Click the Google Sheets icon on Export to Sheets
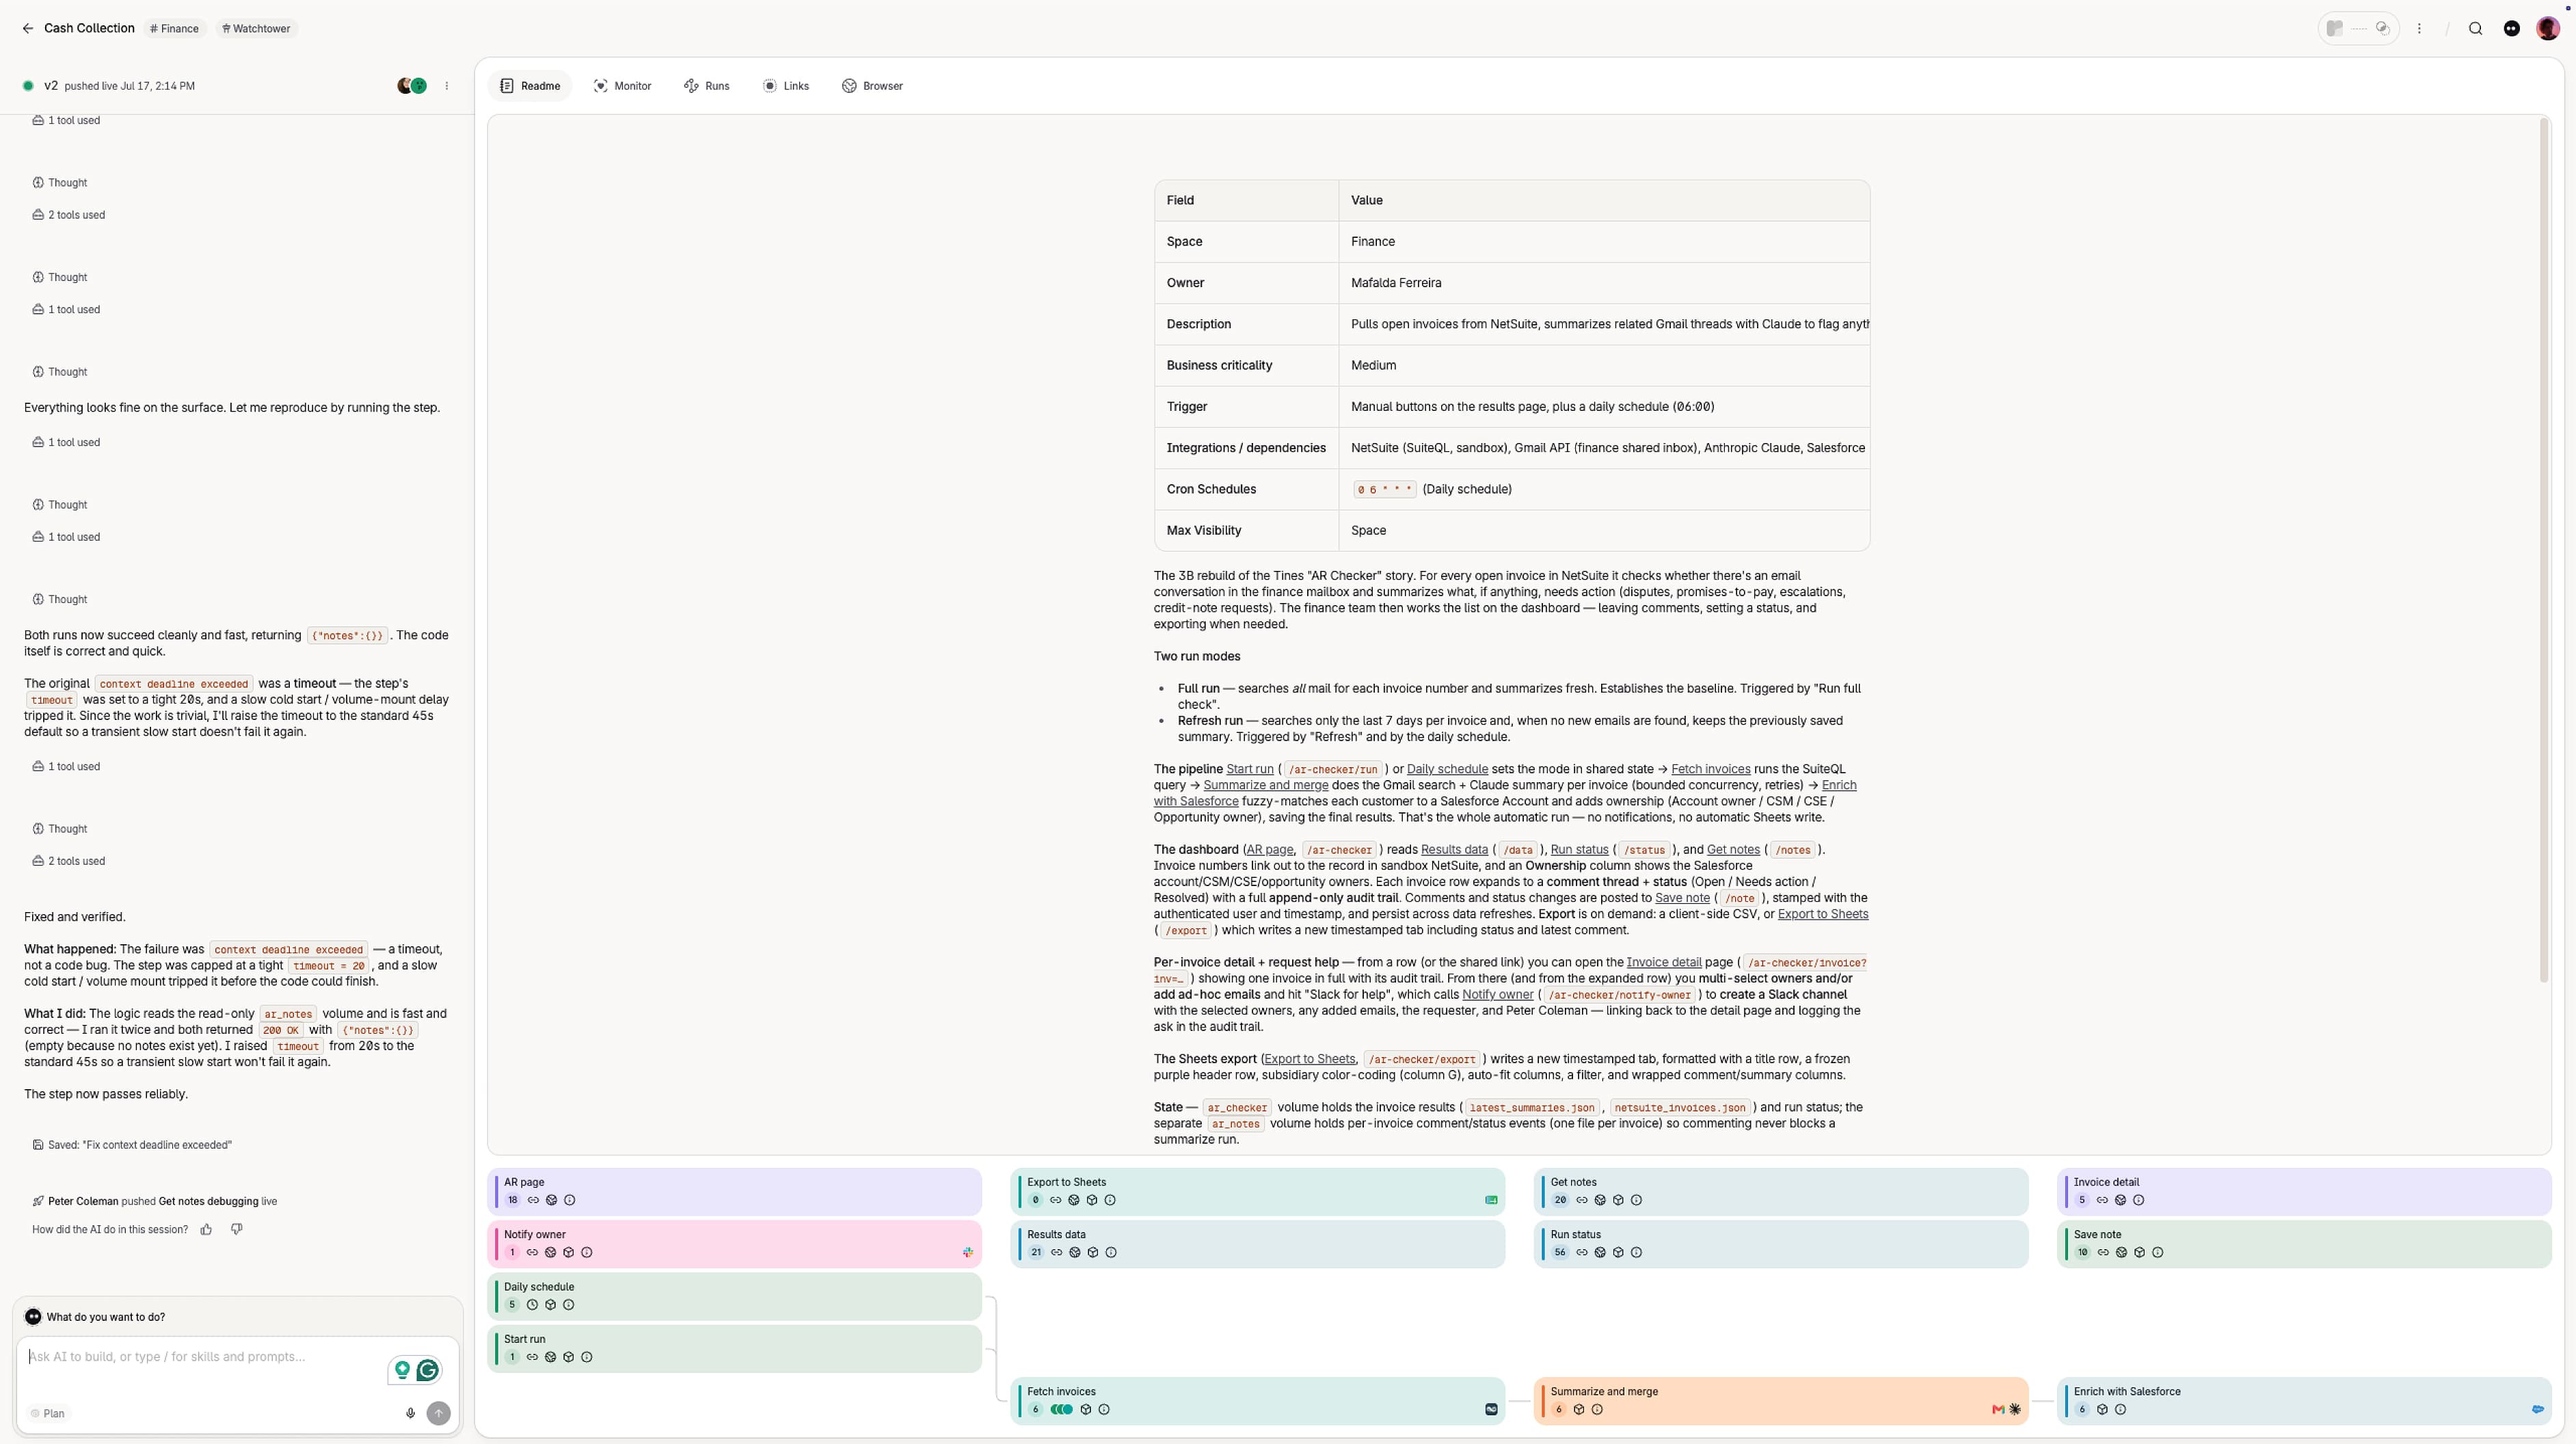The width and height of the screenshot is (2576, 1444). (x=1491, y=1201)
